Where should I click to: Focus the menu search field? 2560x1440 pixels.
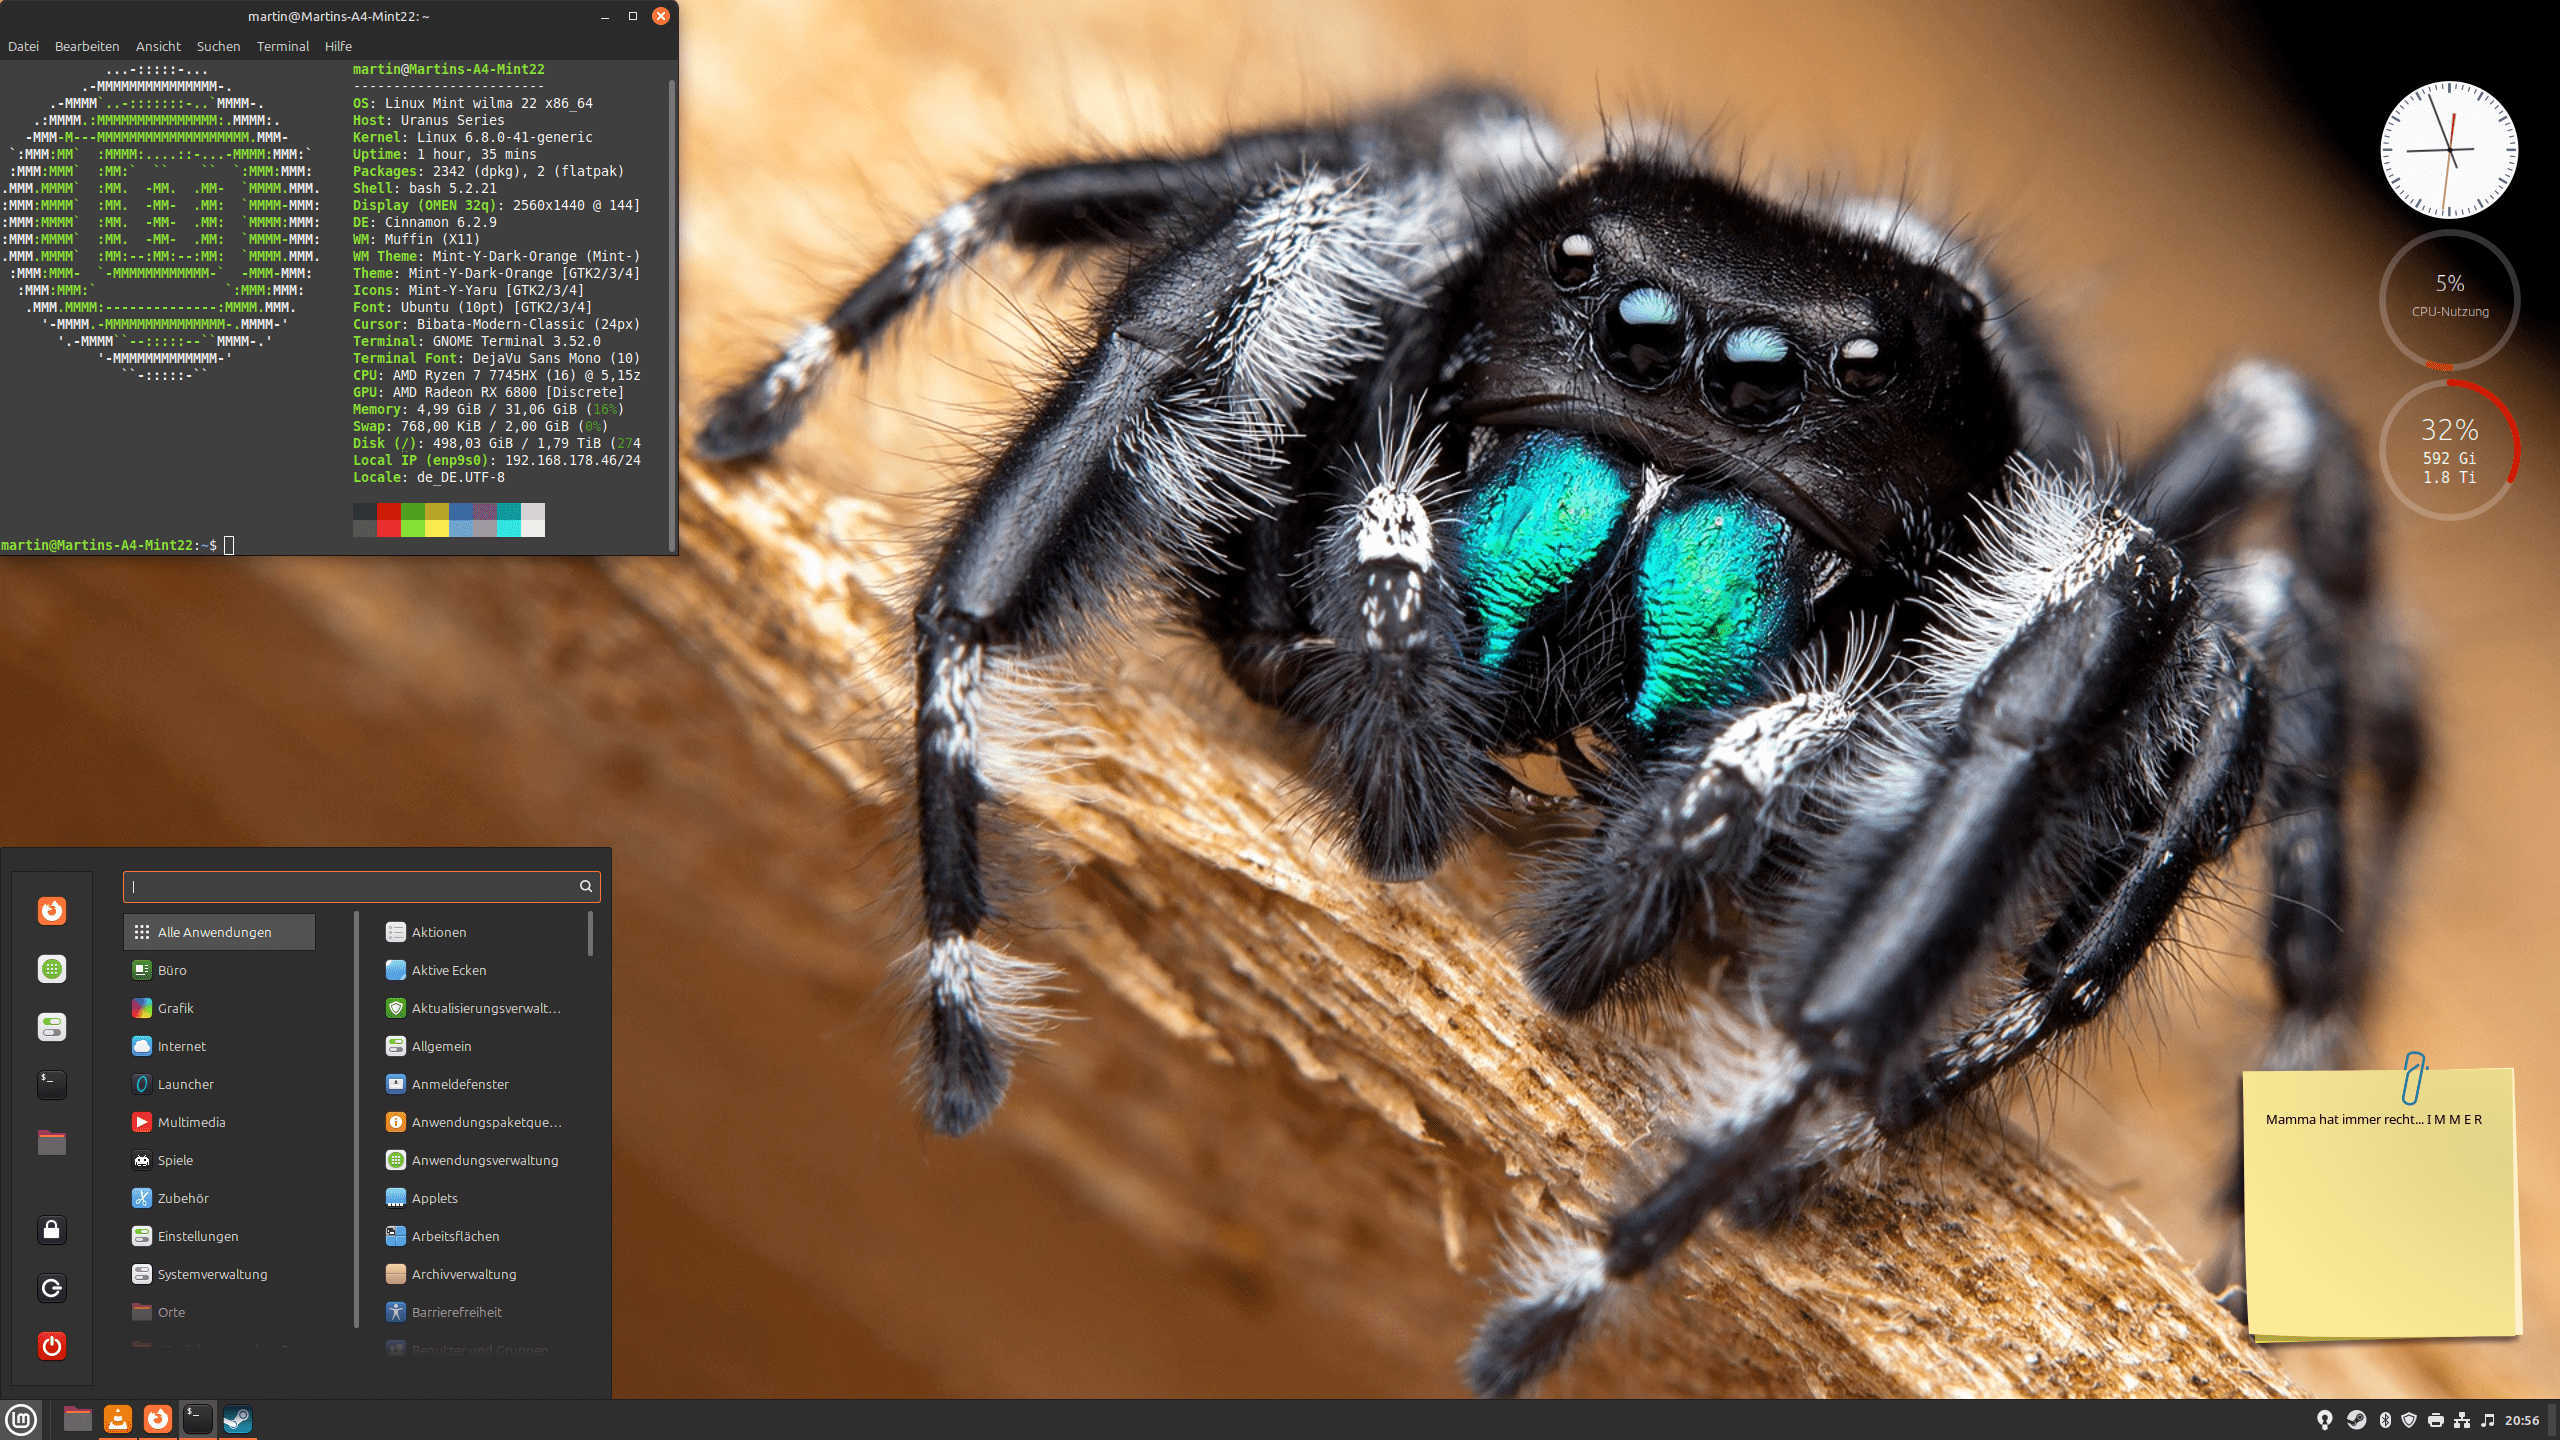click(x=361, y=886)
